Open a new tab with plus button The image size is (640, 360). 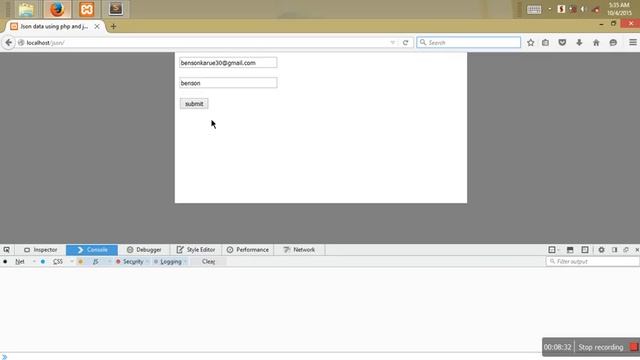tap(113, 27)
